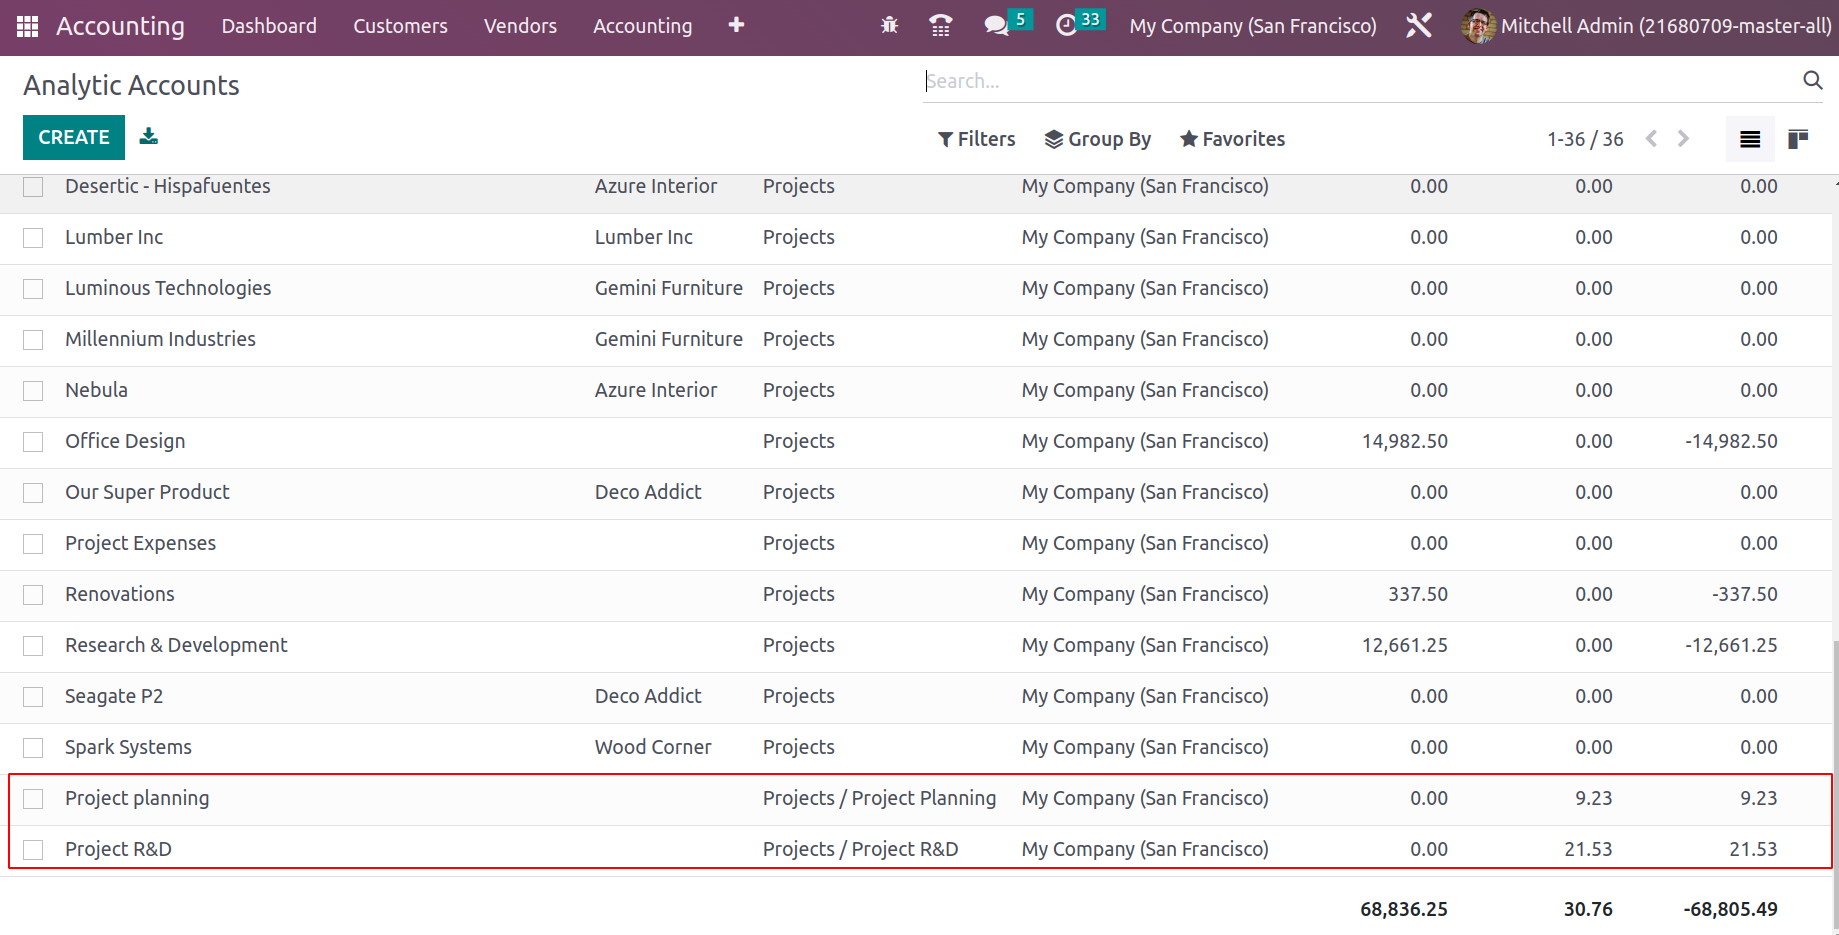Viewport: 1839px width, 935px height.
Task: Click Wood Corner customer cell
Action: 653,747
